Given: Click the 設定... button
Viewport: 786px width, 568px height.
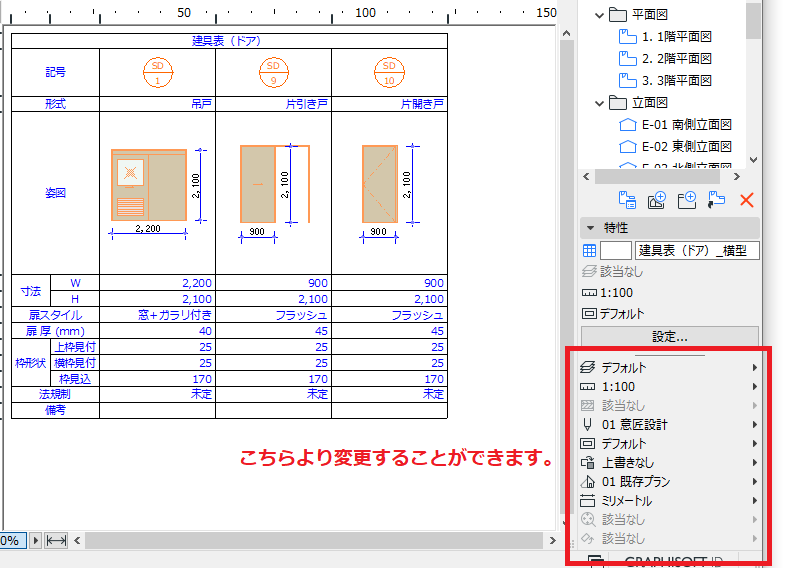Looking at the screenshot, I should point(670,336).
